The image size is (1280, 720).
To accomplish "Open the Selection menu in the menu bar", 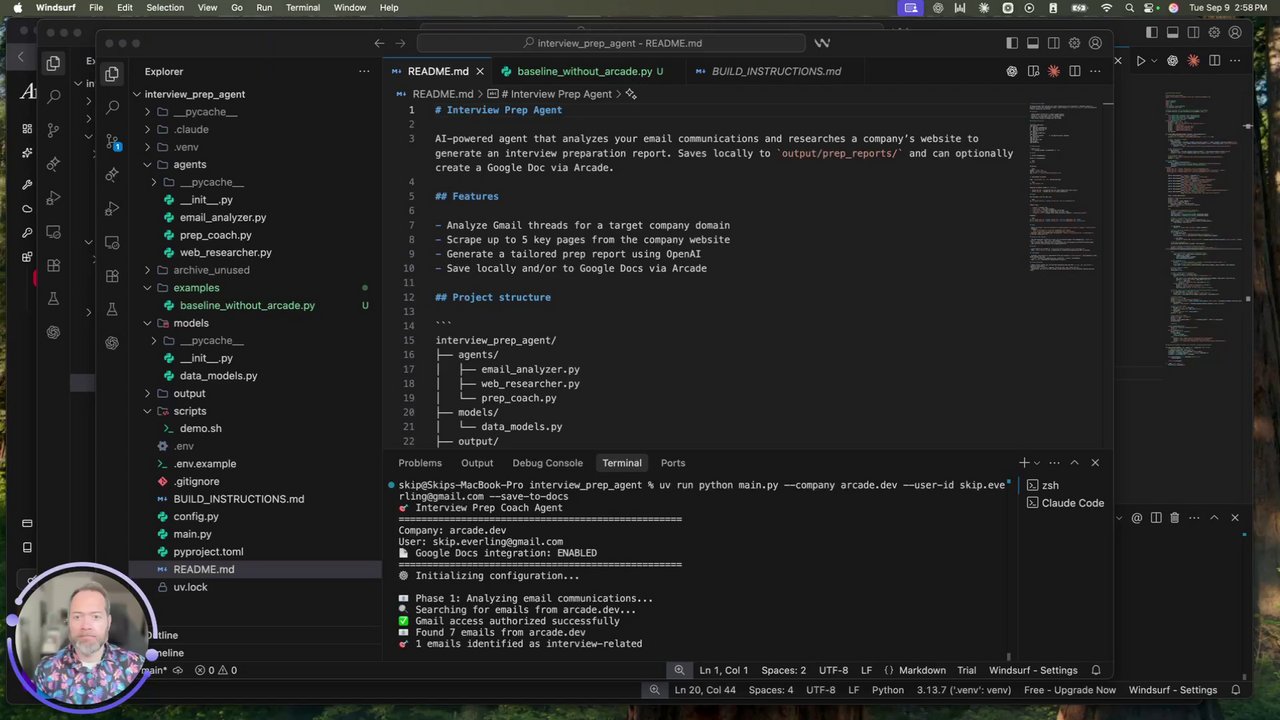I will coord(165,8).
